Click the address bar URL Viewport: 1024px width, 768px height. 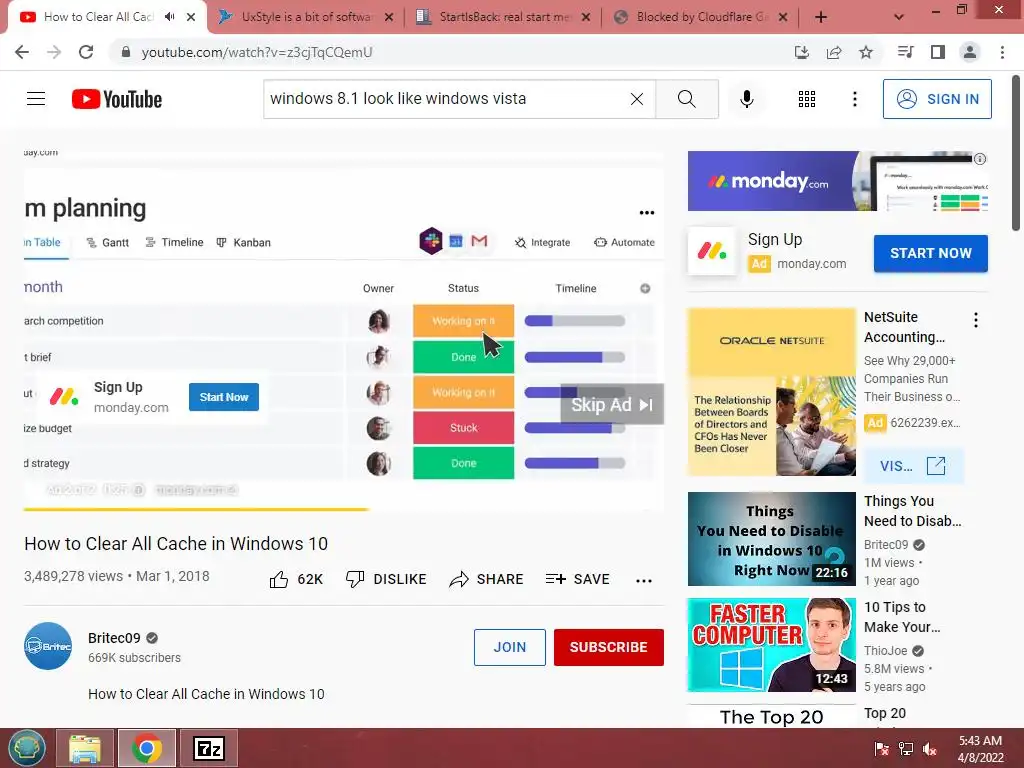point(257,52)
